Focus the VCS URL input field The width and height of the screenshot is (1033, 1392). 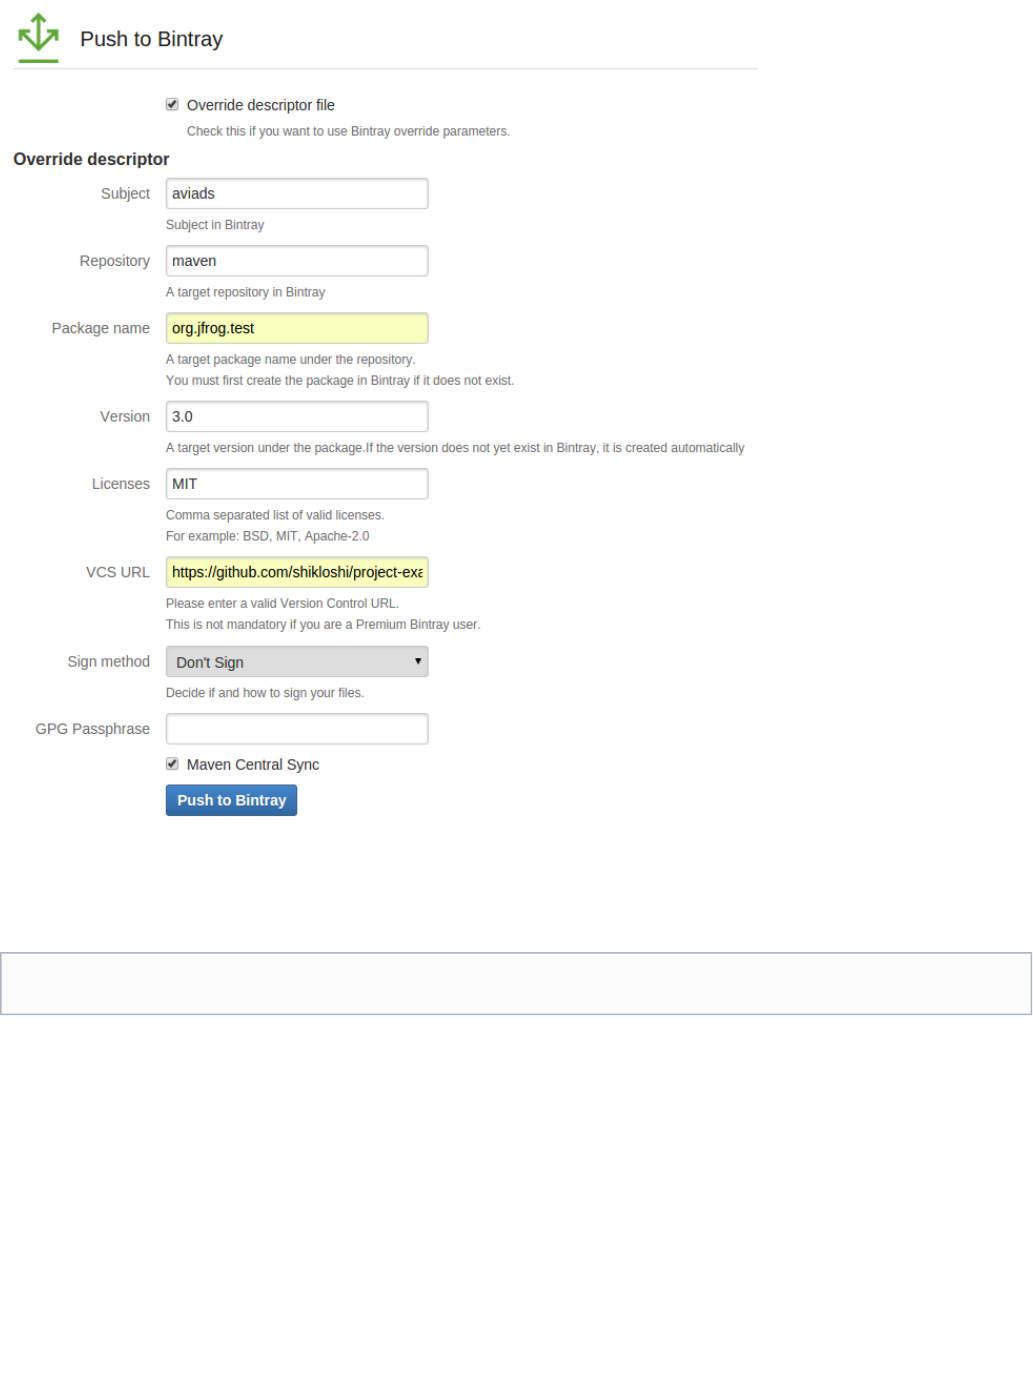click(297, 572)
